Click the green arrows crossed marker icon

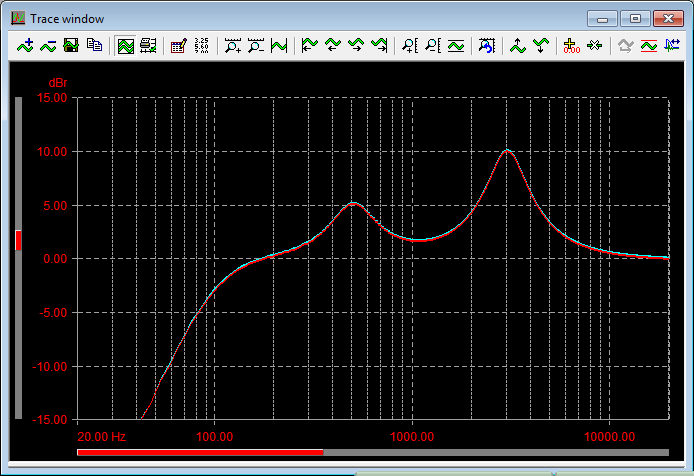[594, 45]
